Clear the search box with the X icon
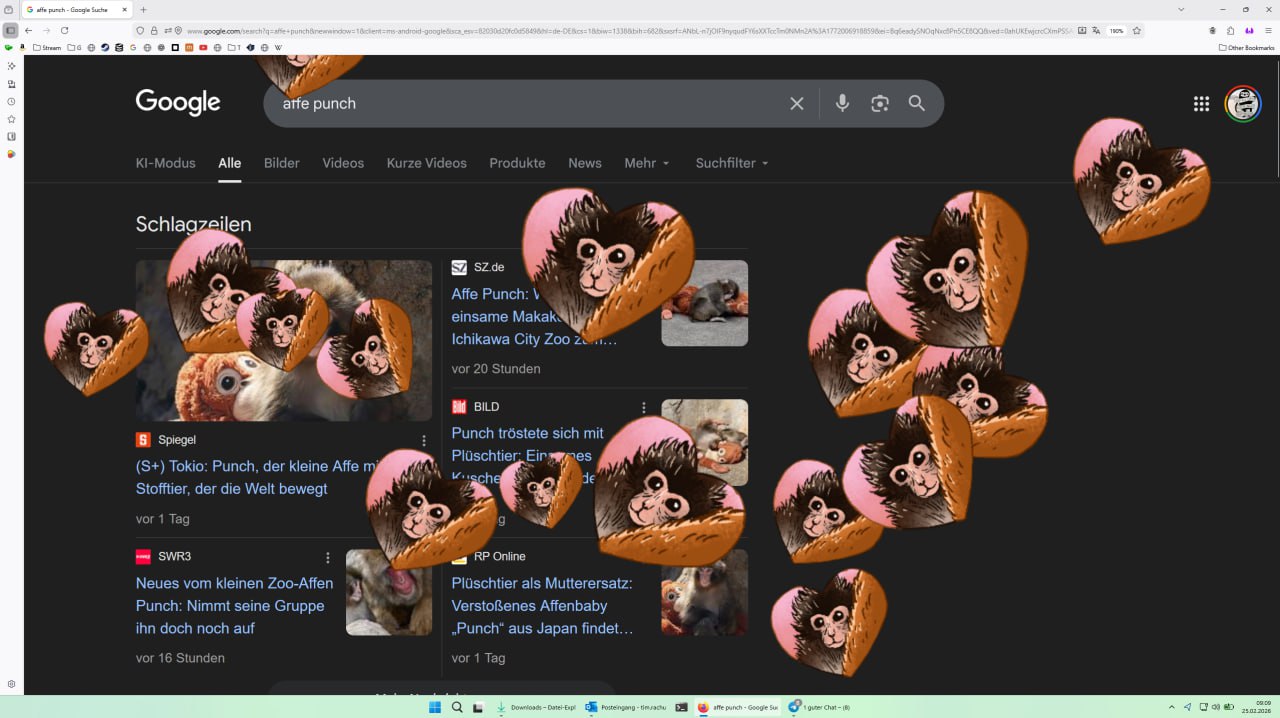 tap(797, 104)
